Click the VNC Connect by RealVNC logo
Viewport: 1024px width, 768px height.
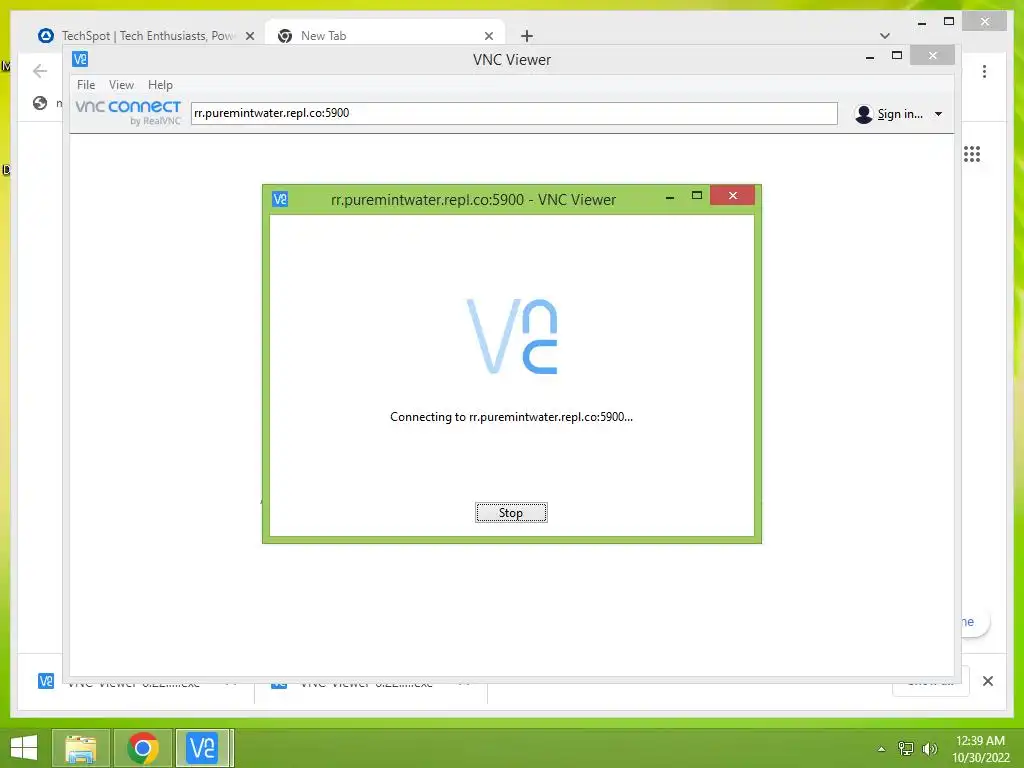[128, 112]
